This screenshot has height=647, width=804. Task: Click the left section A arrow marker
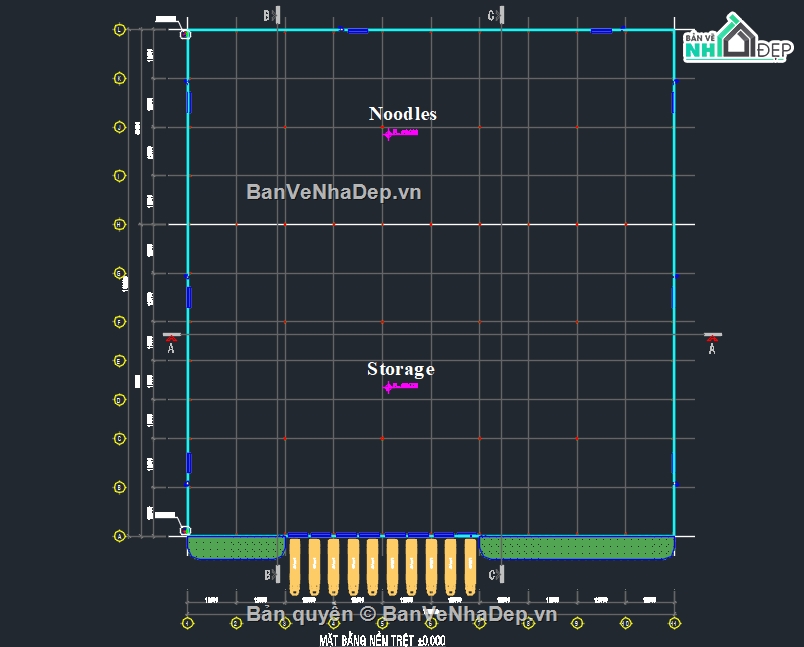(171, 342)
